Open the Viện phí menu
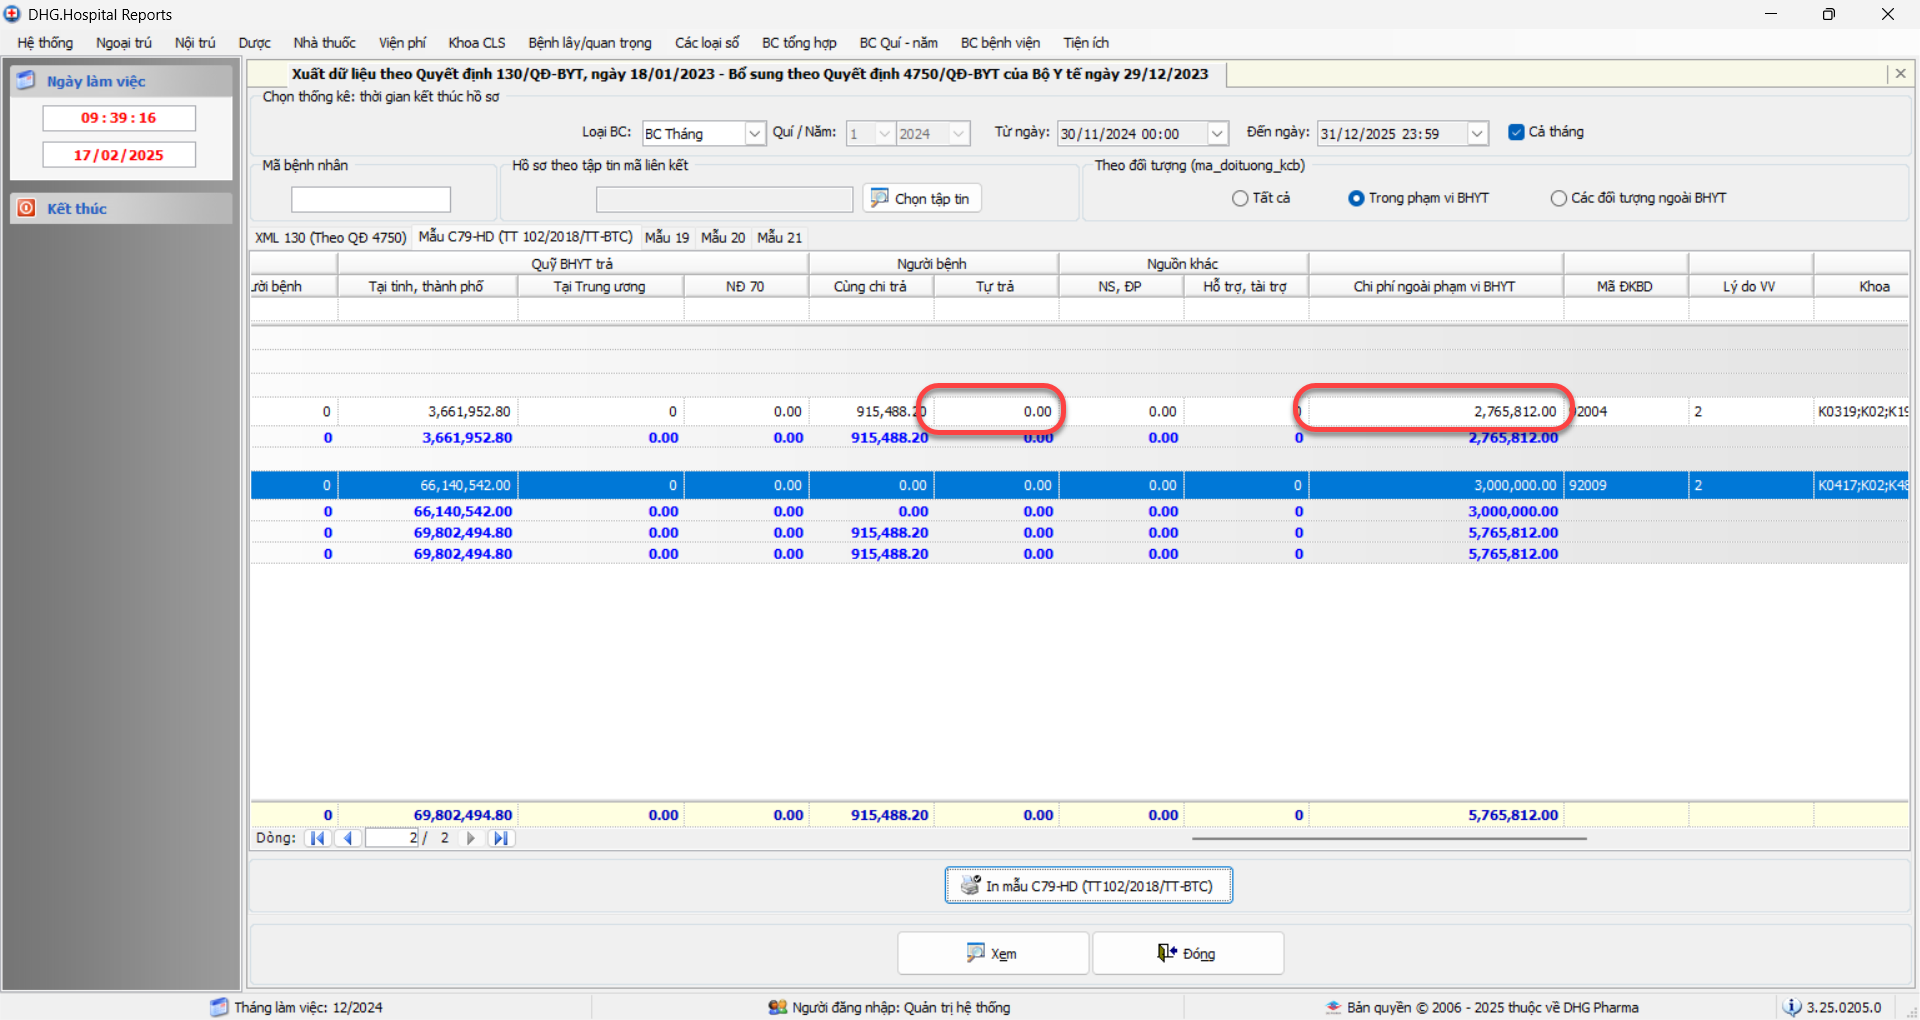The width and height of the screenshot is (1920, 1020). coord(402,43)
